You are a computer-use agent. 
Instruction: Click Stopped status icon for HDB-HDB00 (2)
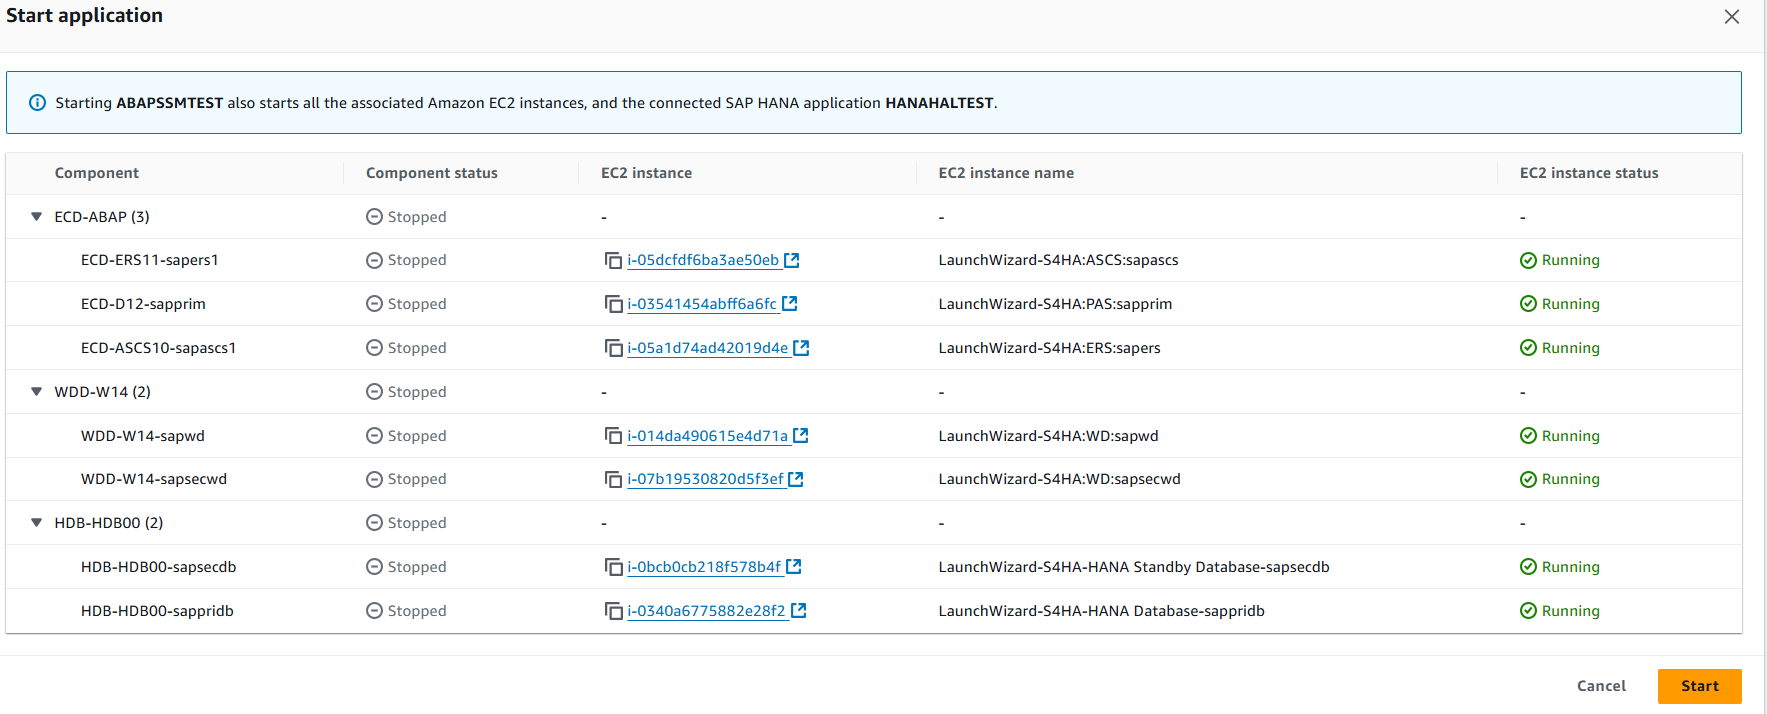[x=374, y=523]
